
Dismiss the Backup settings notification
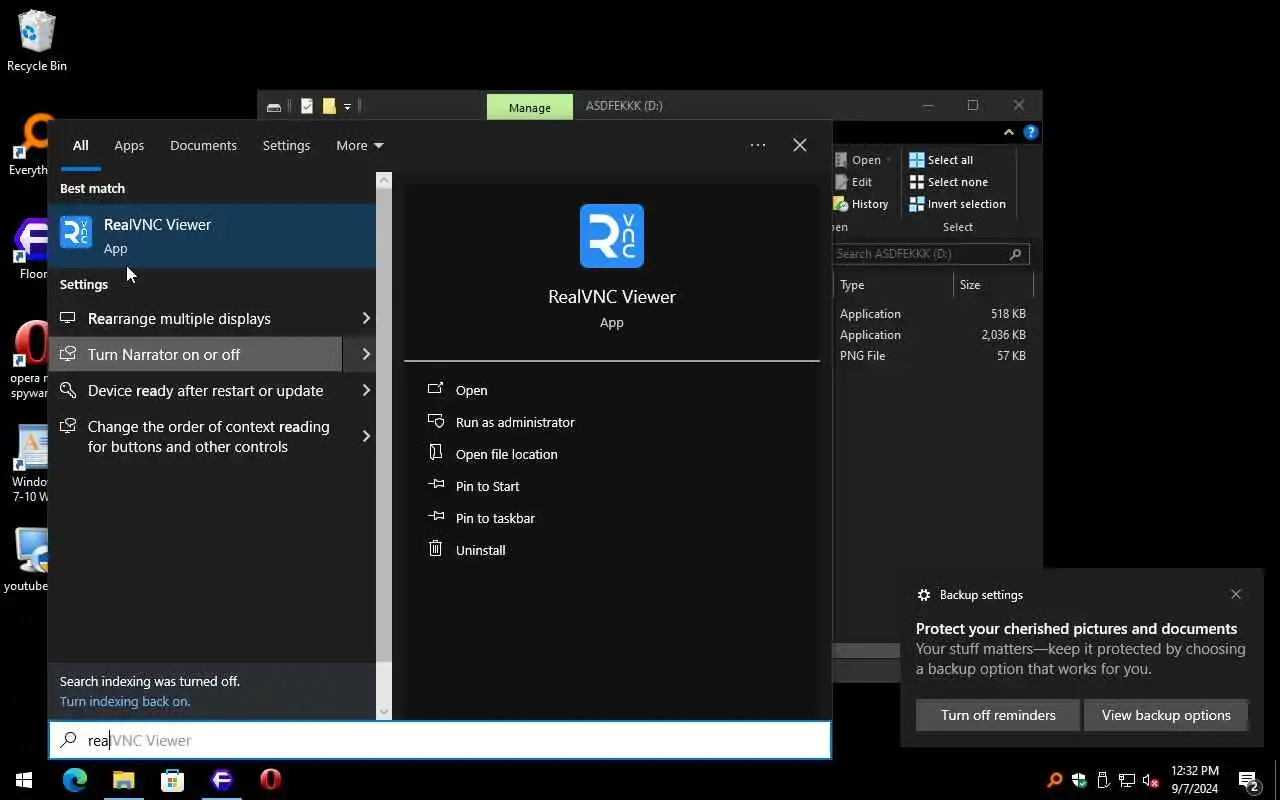click(1236, 594)
